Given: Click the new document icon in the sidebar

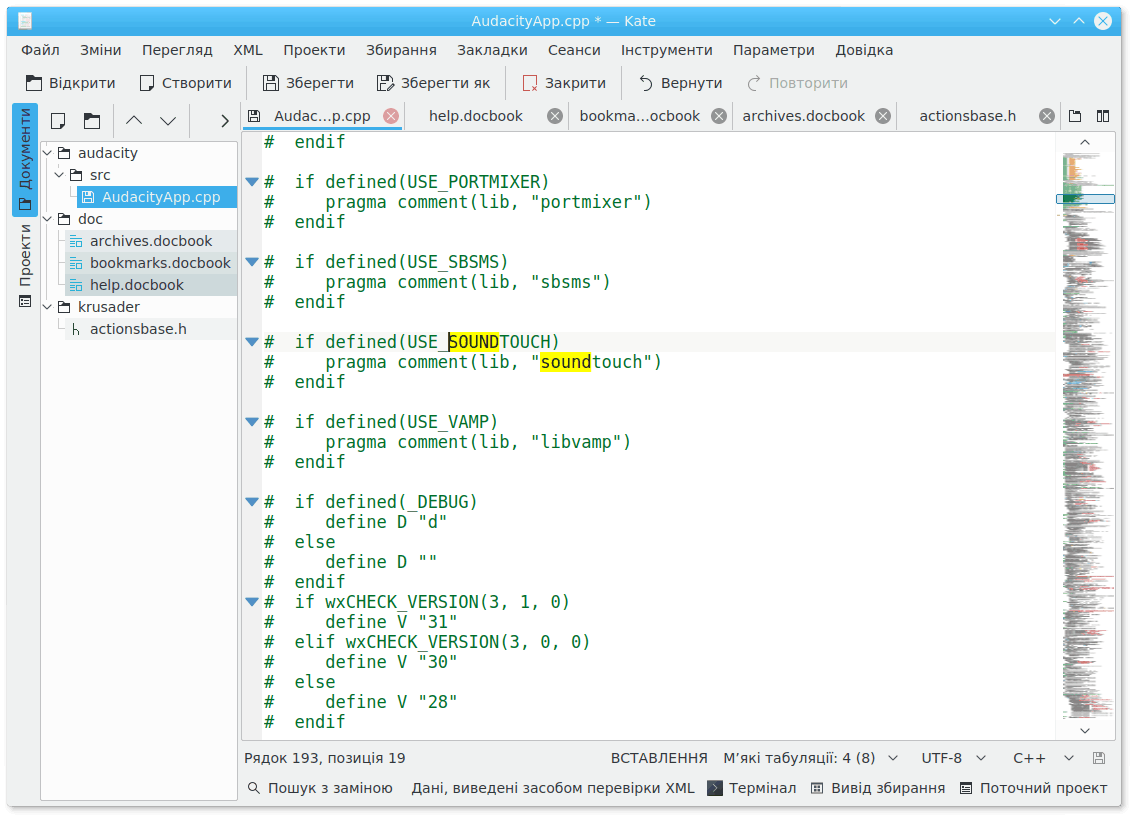Looking at the screenshot, I should click(x=59, y=121).
